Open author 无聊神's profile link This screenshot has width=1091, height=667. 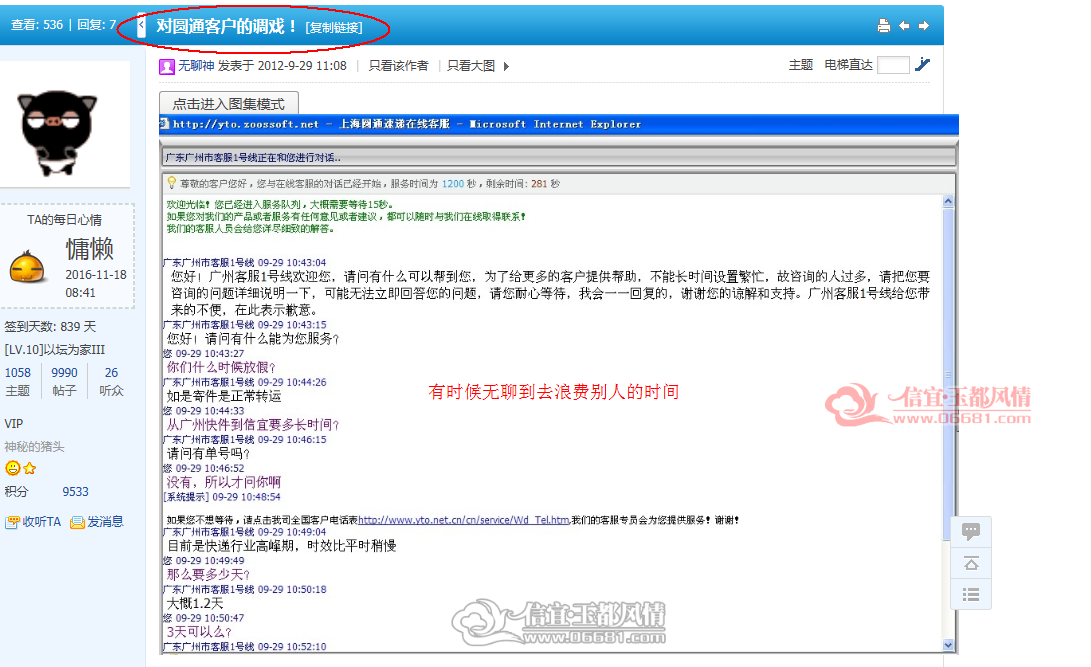tap(196, 65)
